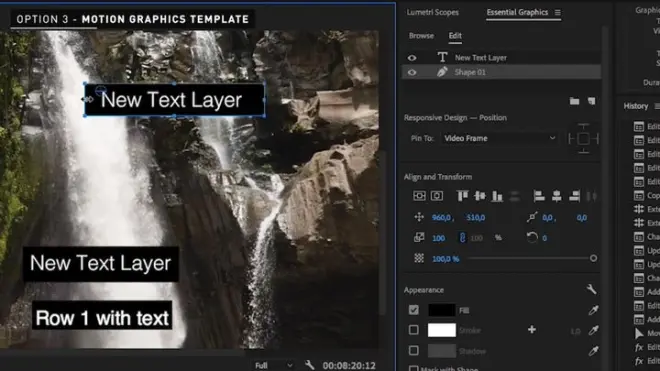
Task: Open the Essential Graphics panel menu
Action: [x=557, y=13]
